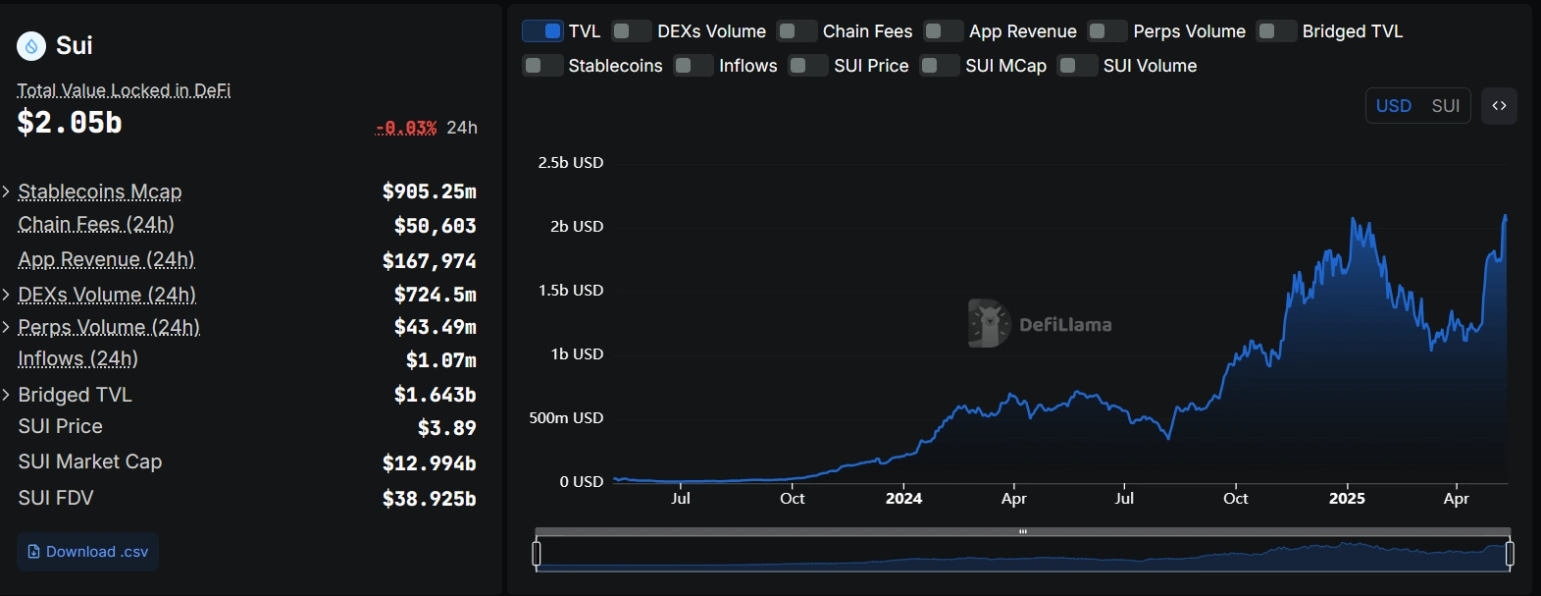The width and height of the screenshot is (1541, 596).
Task: Switch on the Perps Volume toggle
Action: [1108, 31]
